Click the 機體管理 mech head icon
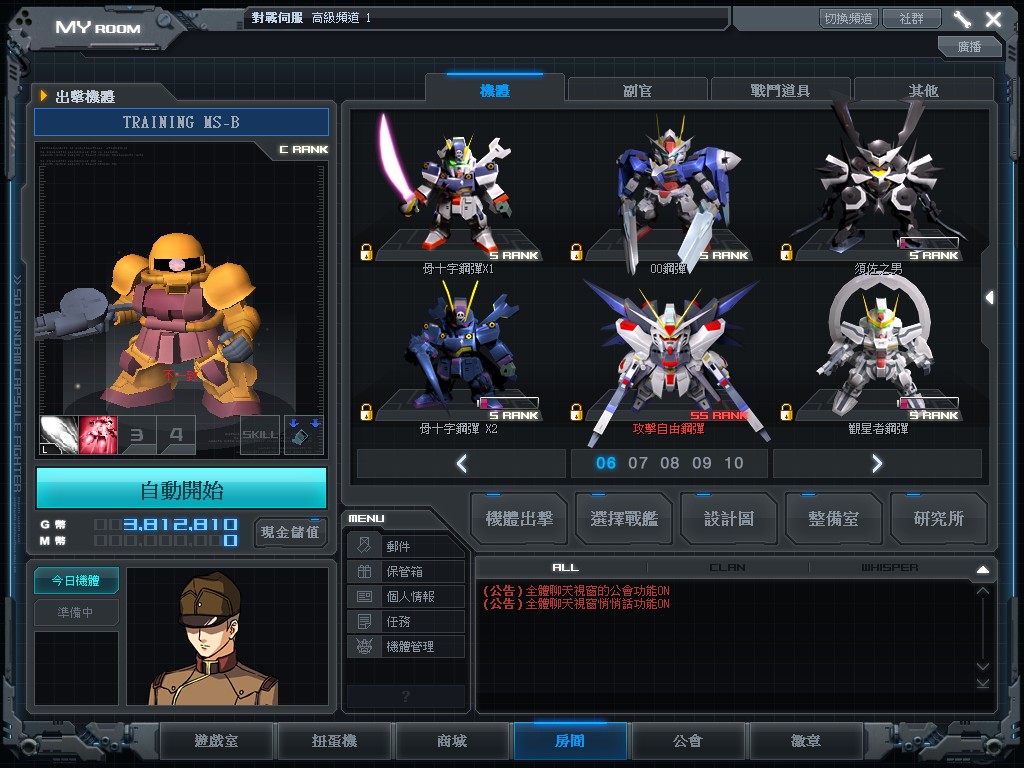Image resolution: width=1024 pixels, height=768 pixels. pos(364,647)
